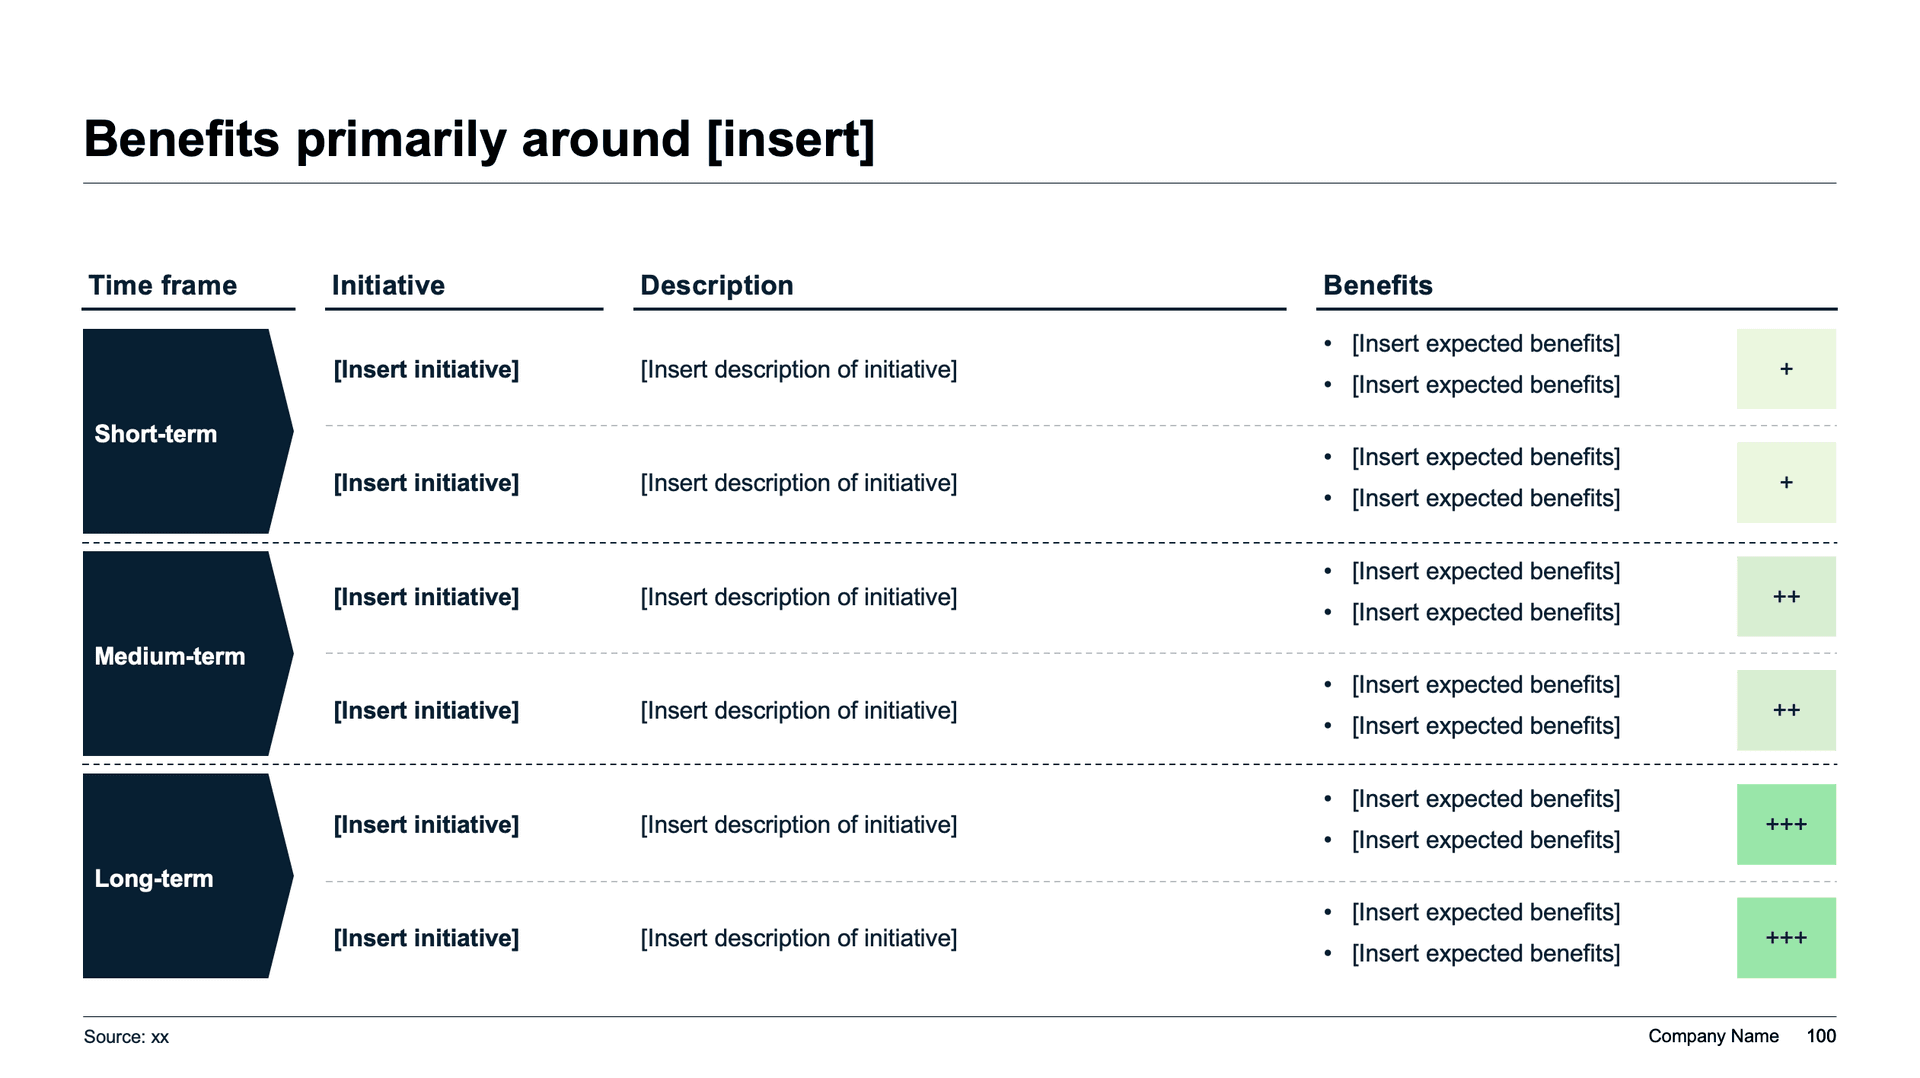Viewport: 1920px width, 1078px height.
Task: Click the slide title "Benefits primarily around [insert]"
Action: point(479,139)
